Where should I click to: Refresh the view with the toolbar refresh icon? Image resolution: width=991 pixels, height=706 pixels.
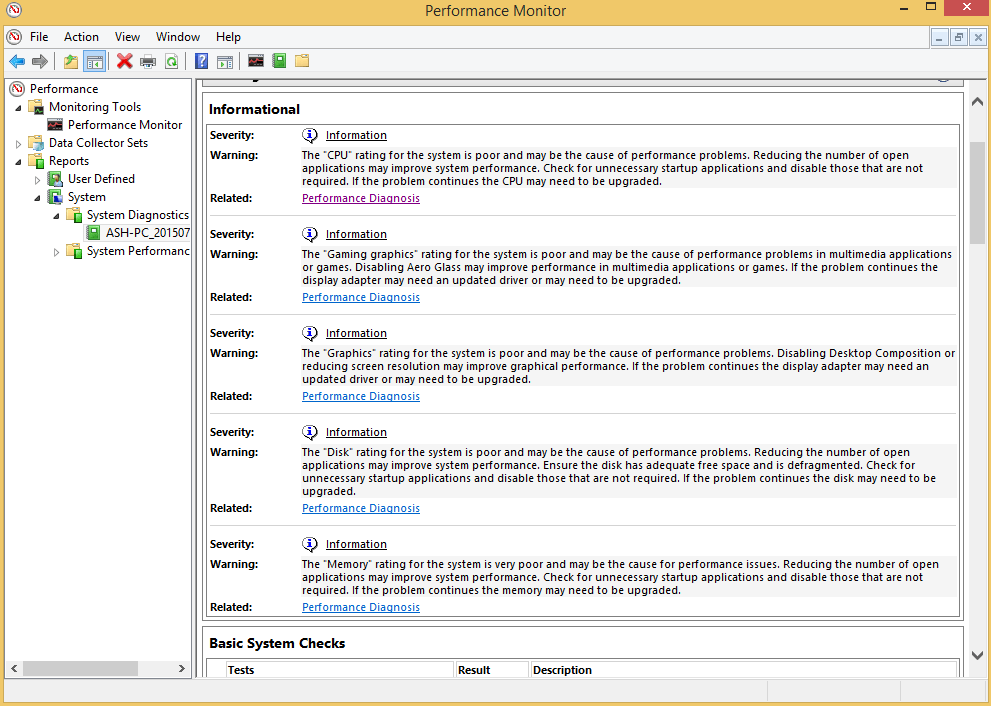click(172, 62)
